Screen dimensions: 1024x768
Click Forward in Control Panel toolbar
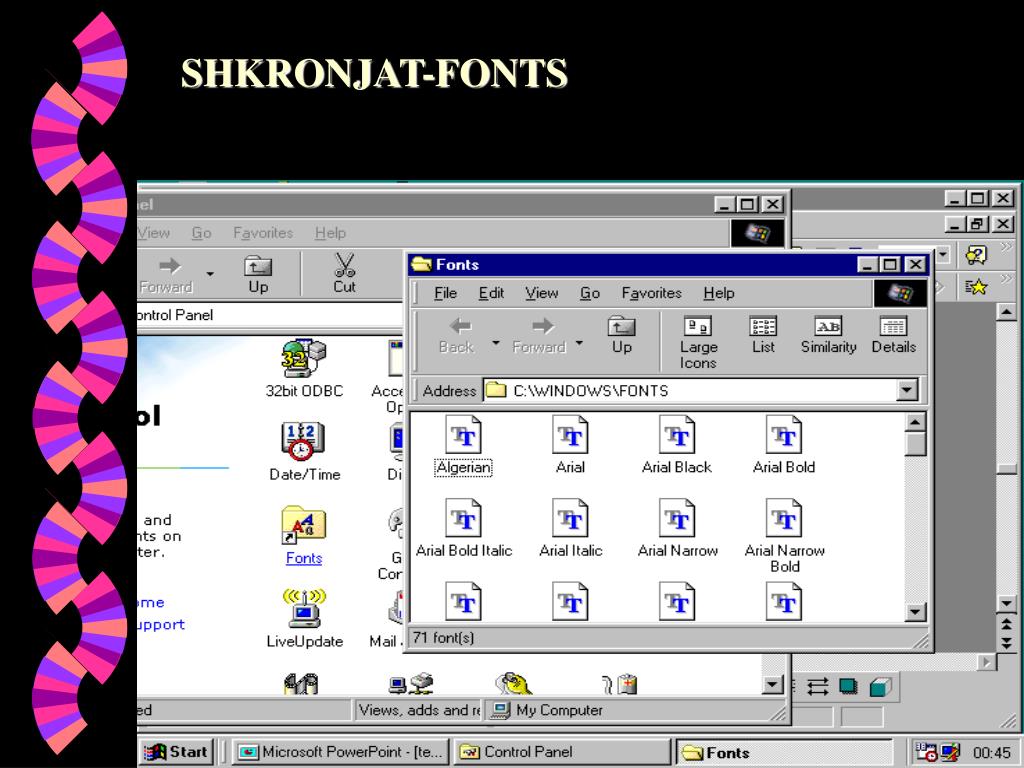pos(168,276)
